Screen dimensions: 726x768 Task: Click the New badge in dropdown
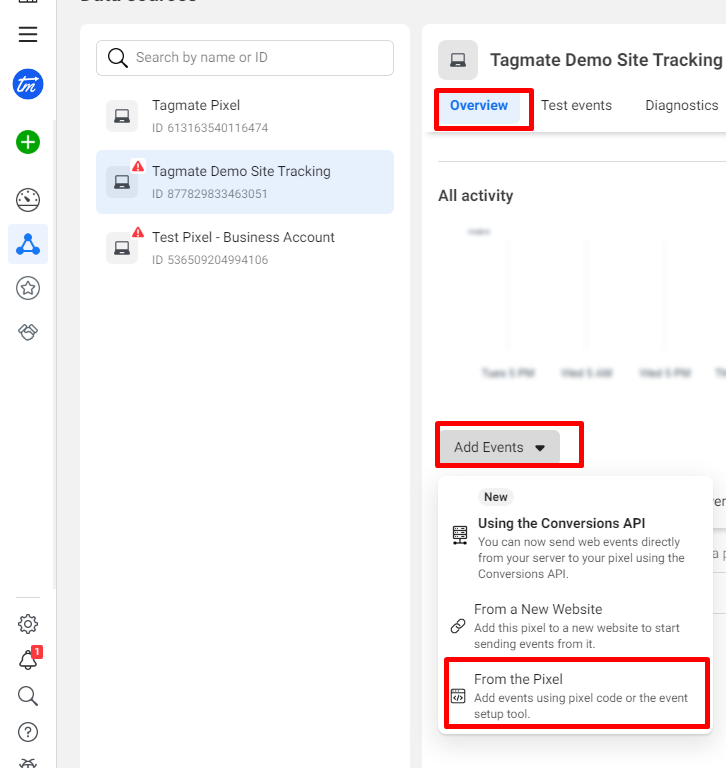(496, 497)
